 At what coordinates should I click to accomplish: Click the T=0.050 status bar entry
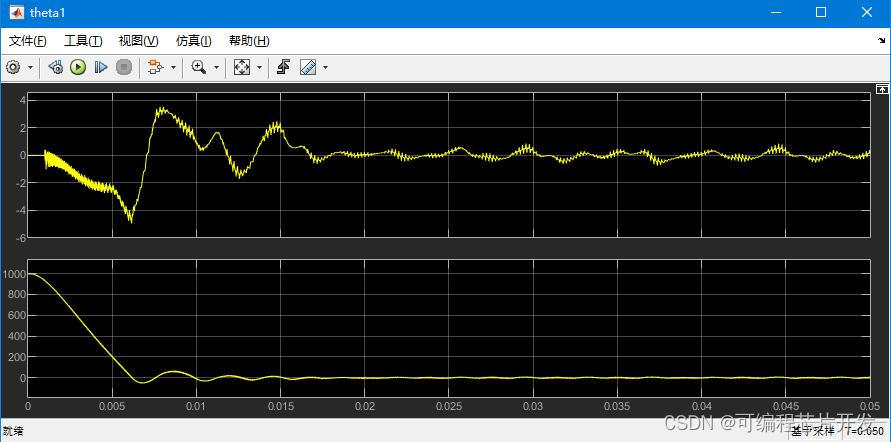(865, 431)
